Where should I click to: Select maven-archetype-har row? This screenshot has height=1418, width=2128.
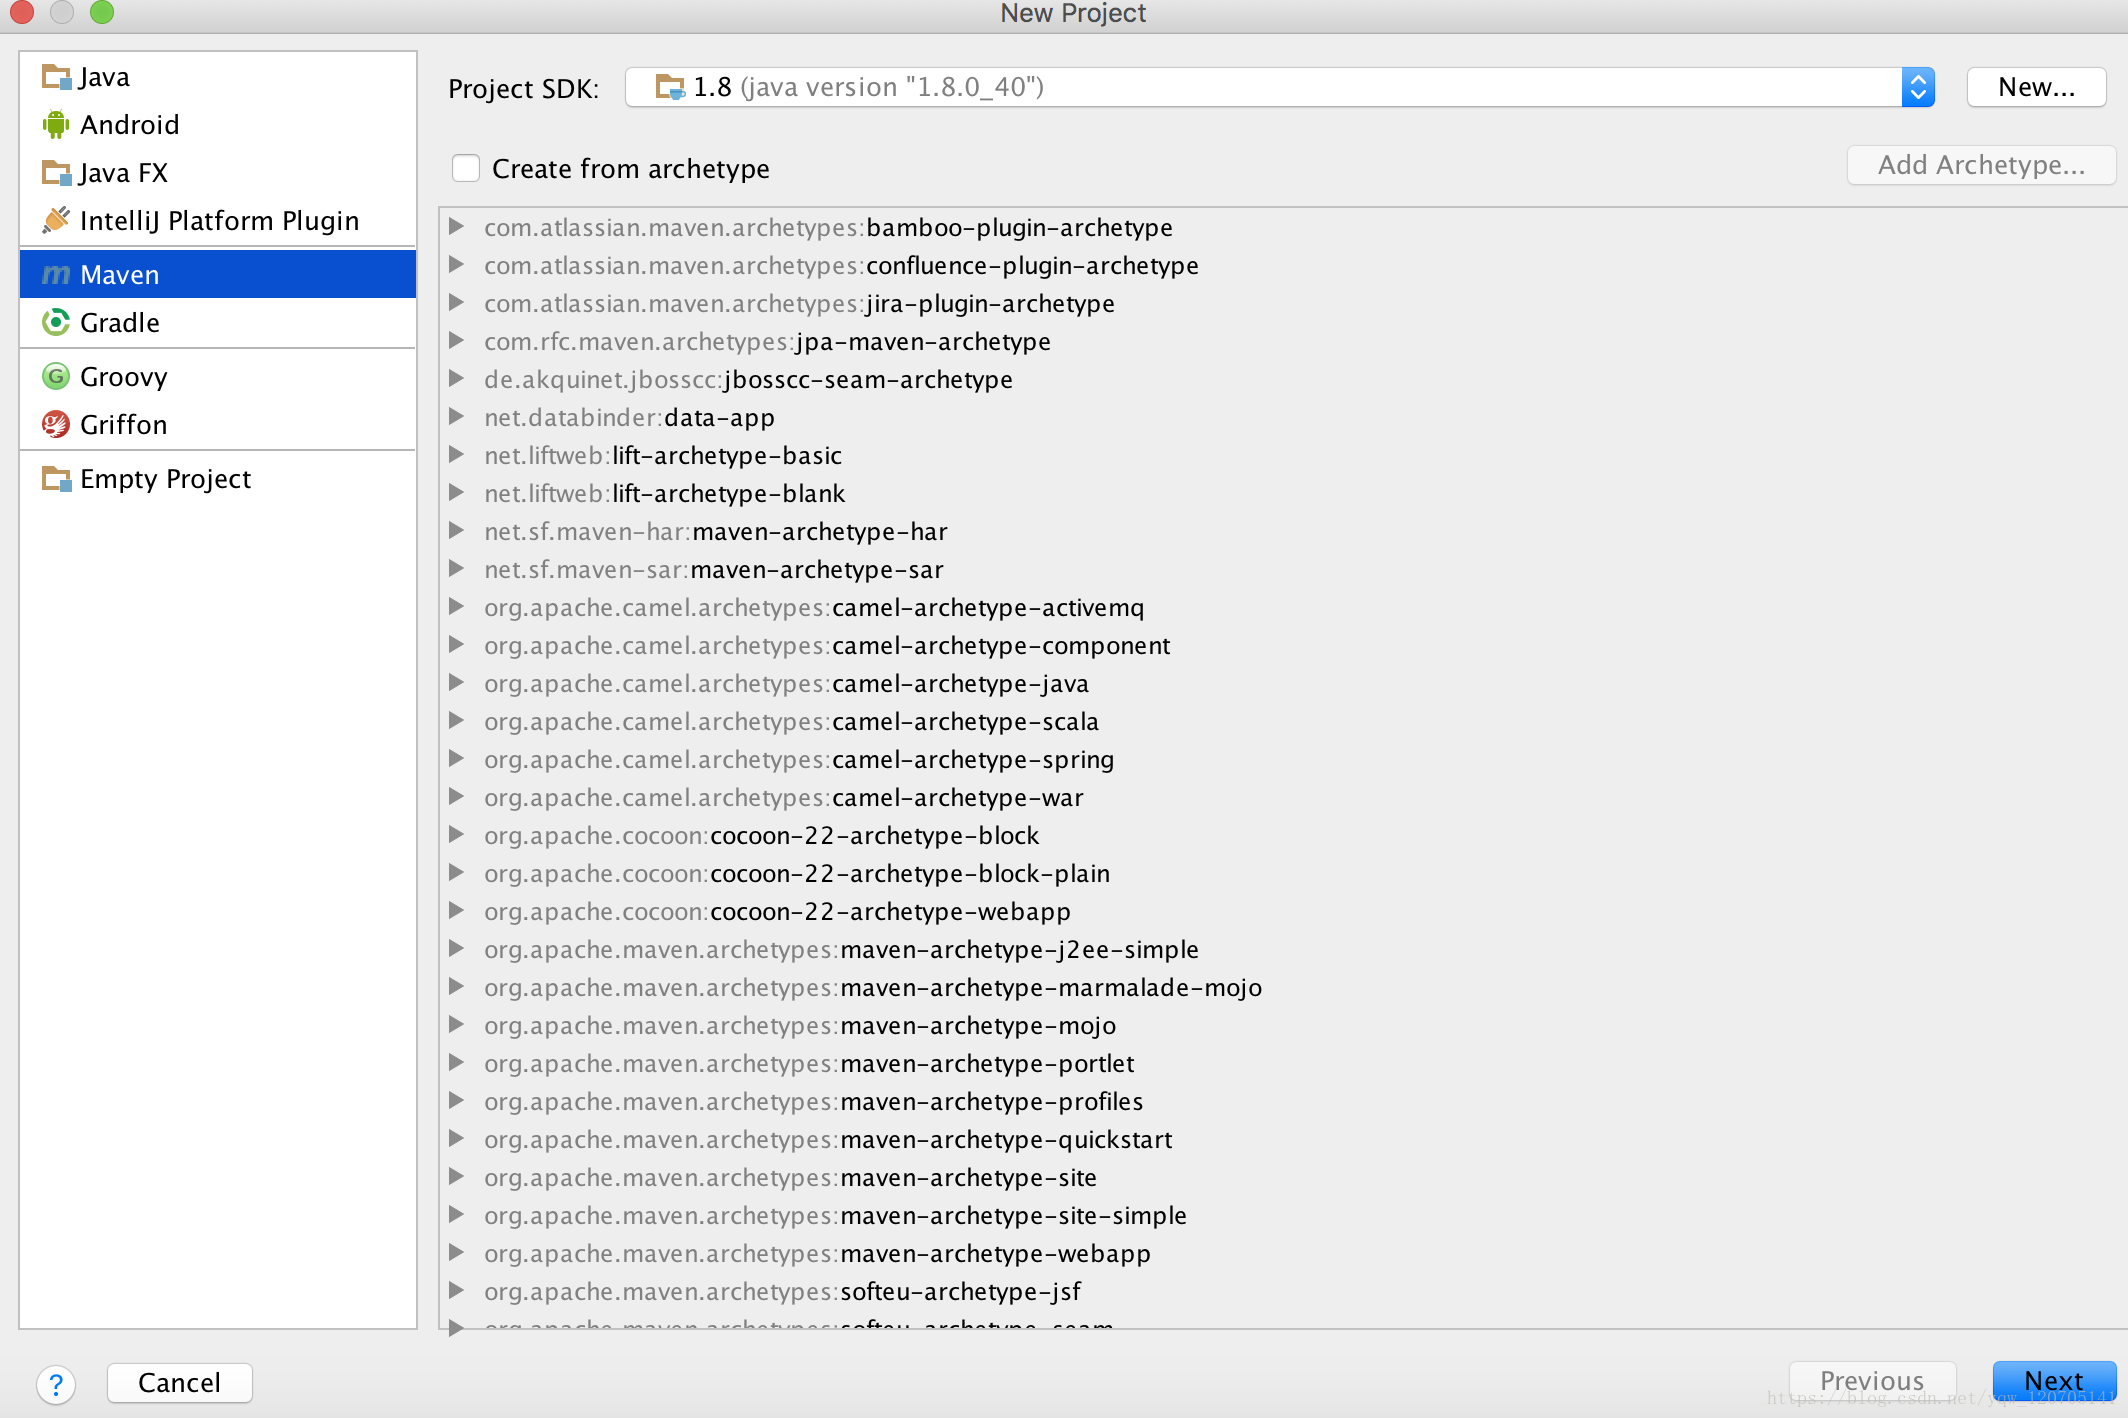[x=1282, y=531]
